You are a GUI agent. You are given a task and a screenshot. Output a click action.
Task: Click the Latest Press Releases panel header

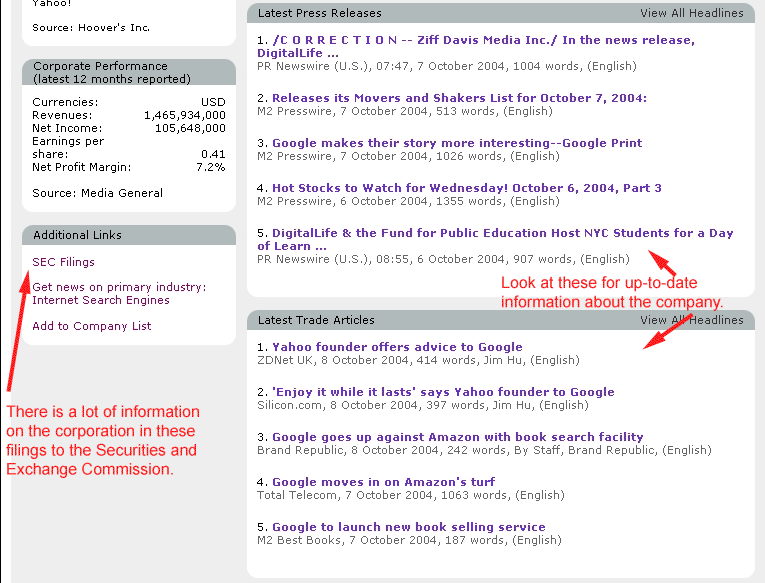coord(319,14)
